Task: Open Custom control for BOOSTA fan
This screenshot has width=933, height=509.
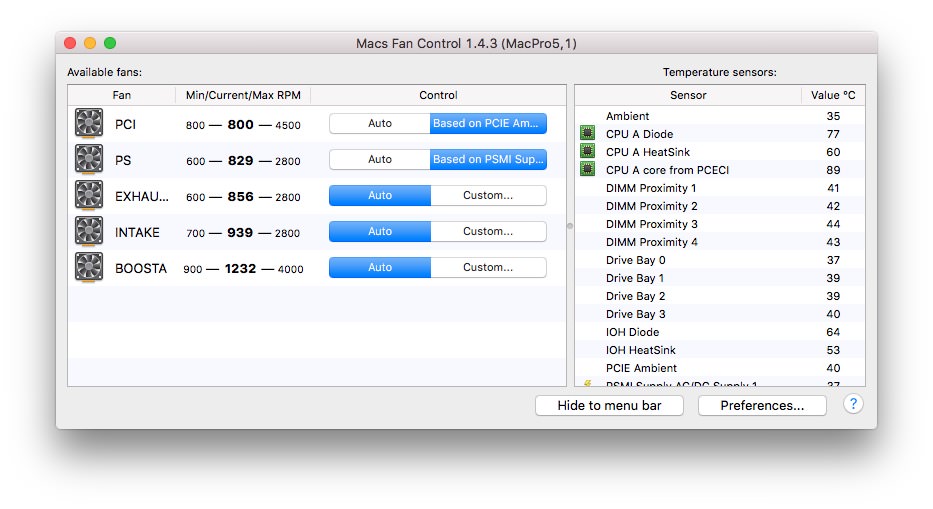Action: [488, 267]
